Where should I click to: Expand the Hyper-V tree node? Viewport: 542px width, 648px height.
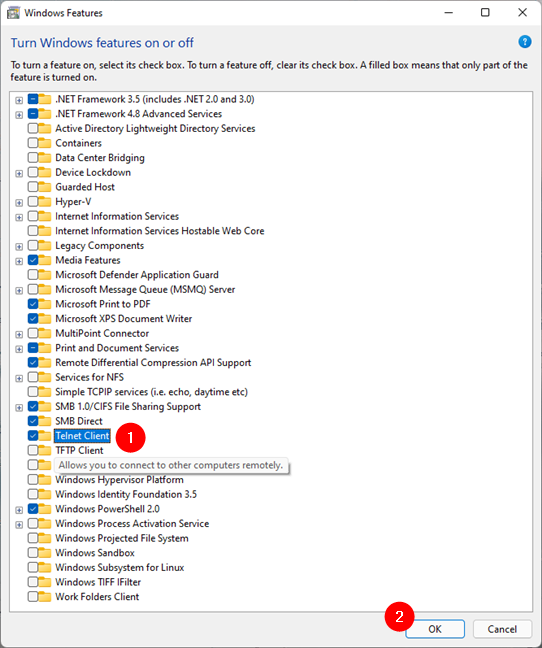(19, 202)
